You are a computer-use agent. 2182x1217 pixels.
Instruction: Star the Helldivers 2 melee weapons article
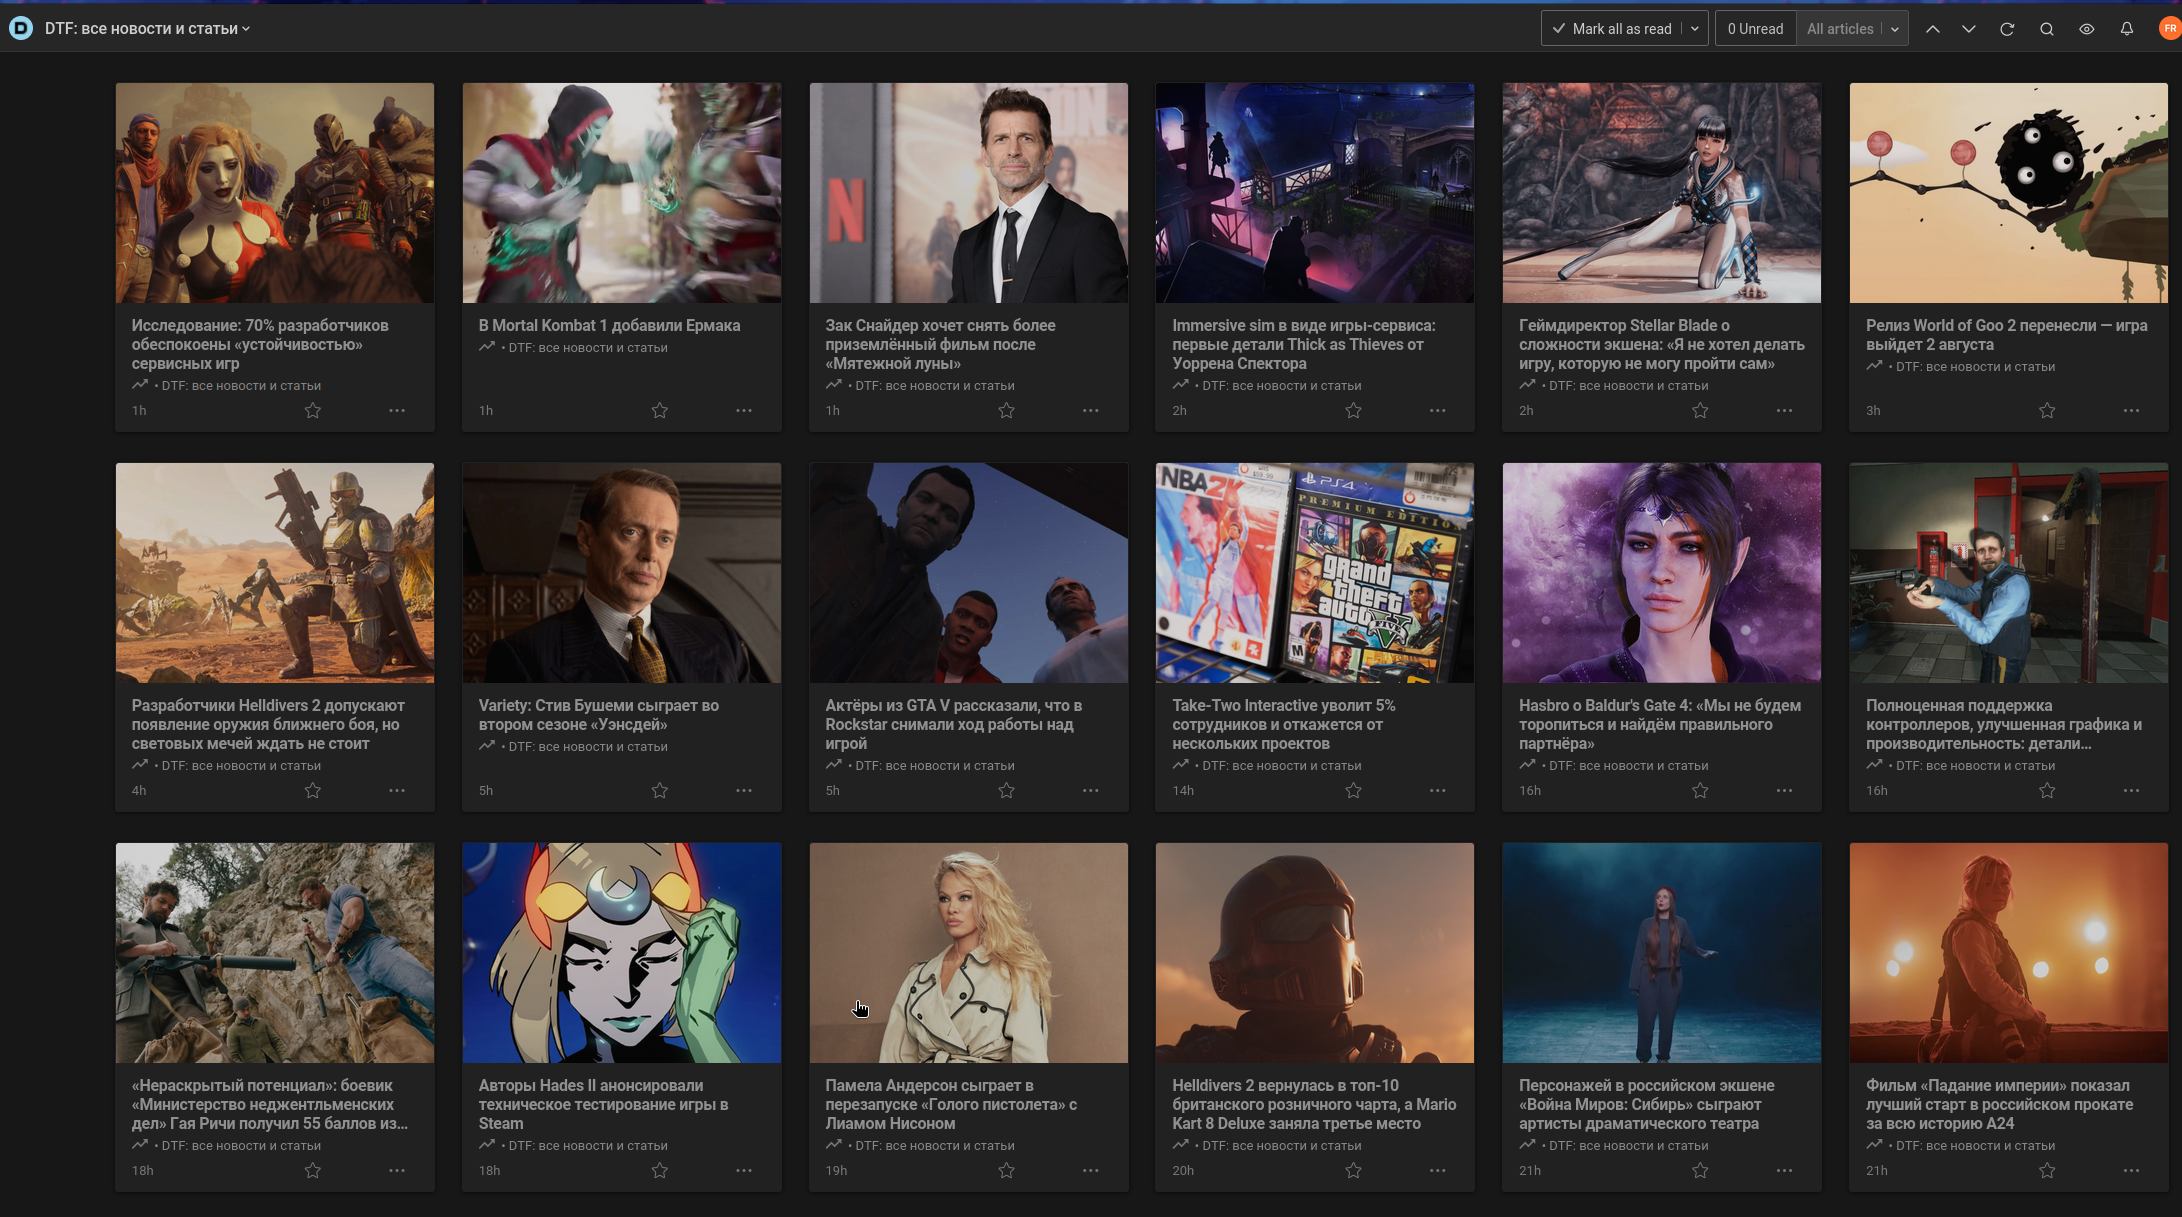click(x=313, y=791)
